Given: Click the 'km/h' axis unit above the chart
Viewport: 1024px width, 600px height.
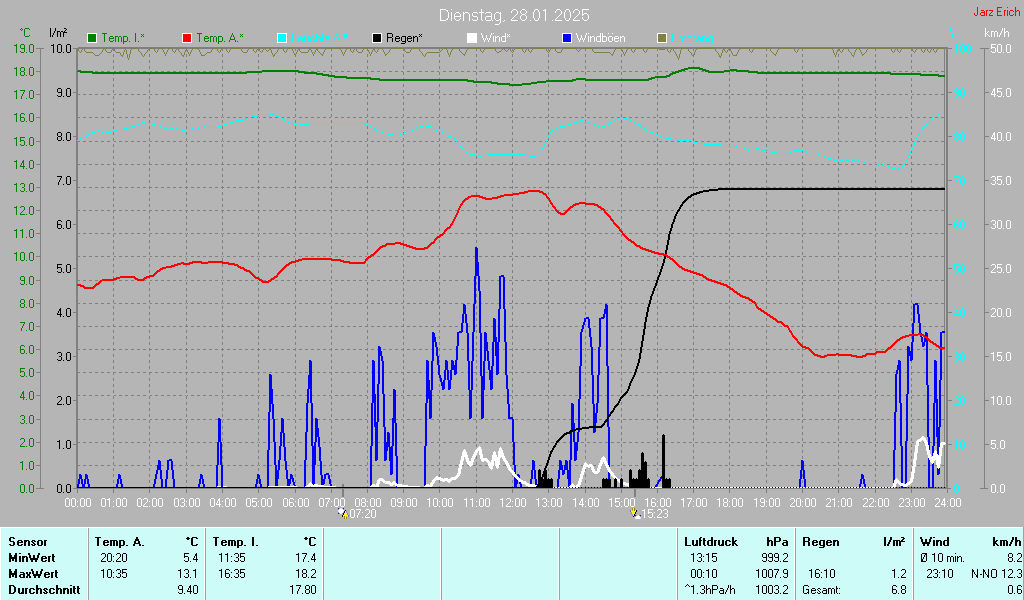Looking at the screenshot, I should [997, 33].
